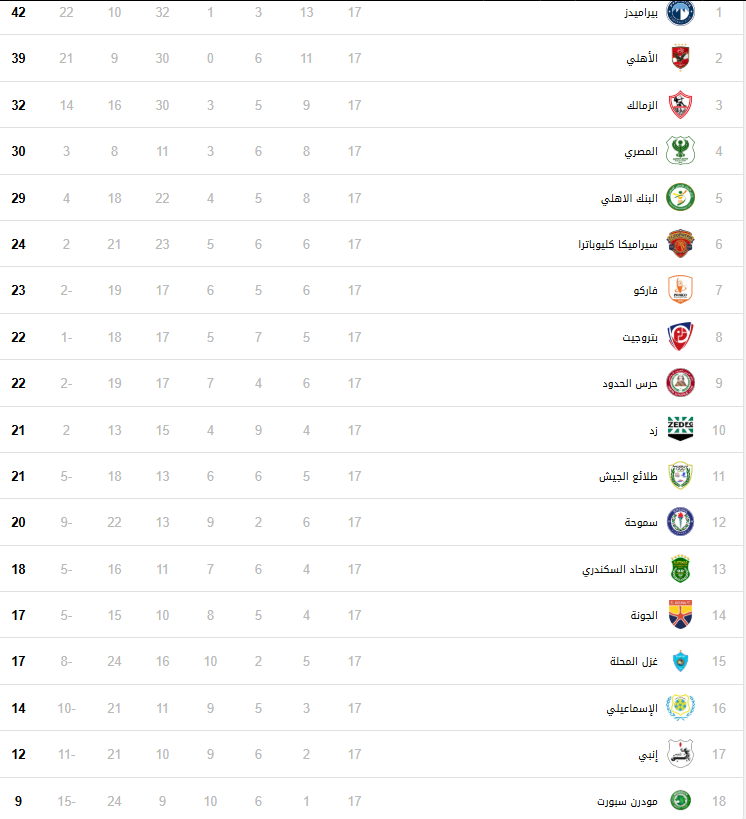The image size is (746, 819).
Task: Click the Pharco orange logo
Action: click(x=680, y=290)
